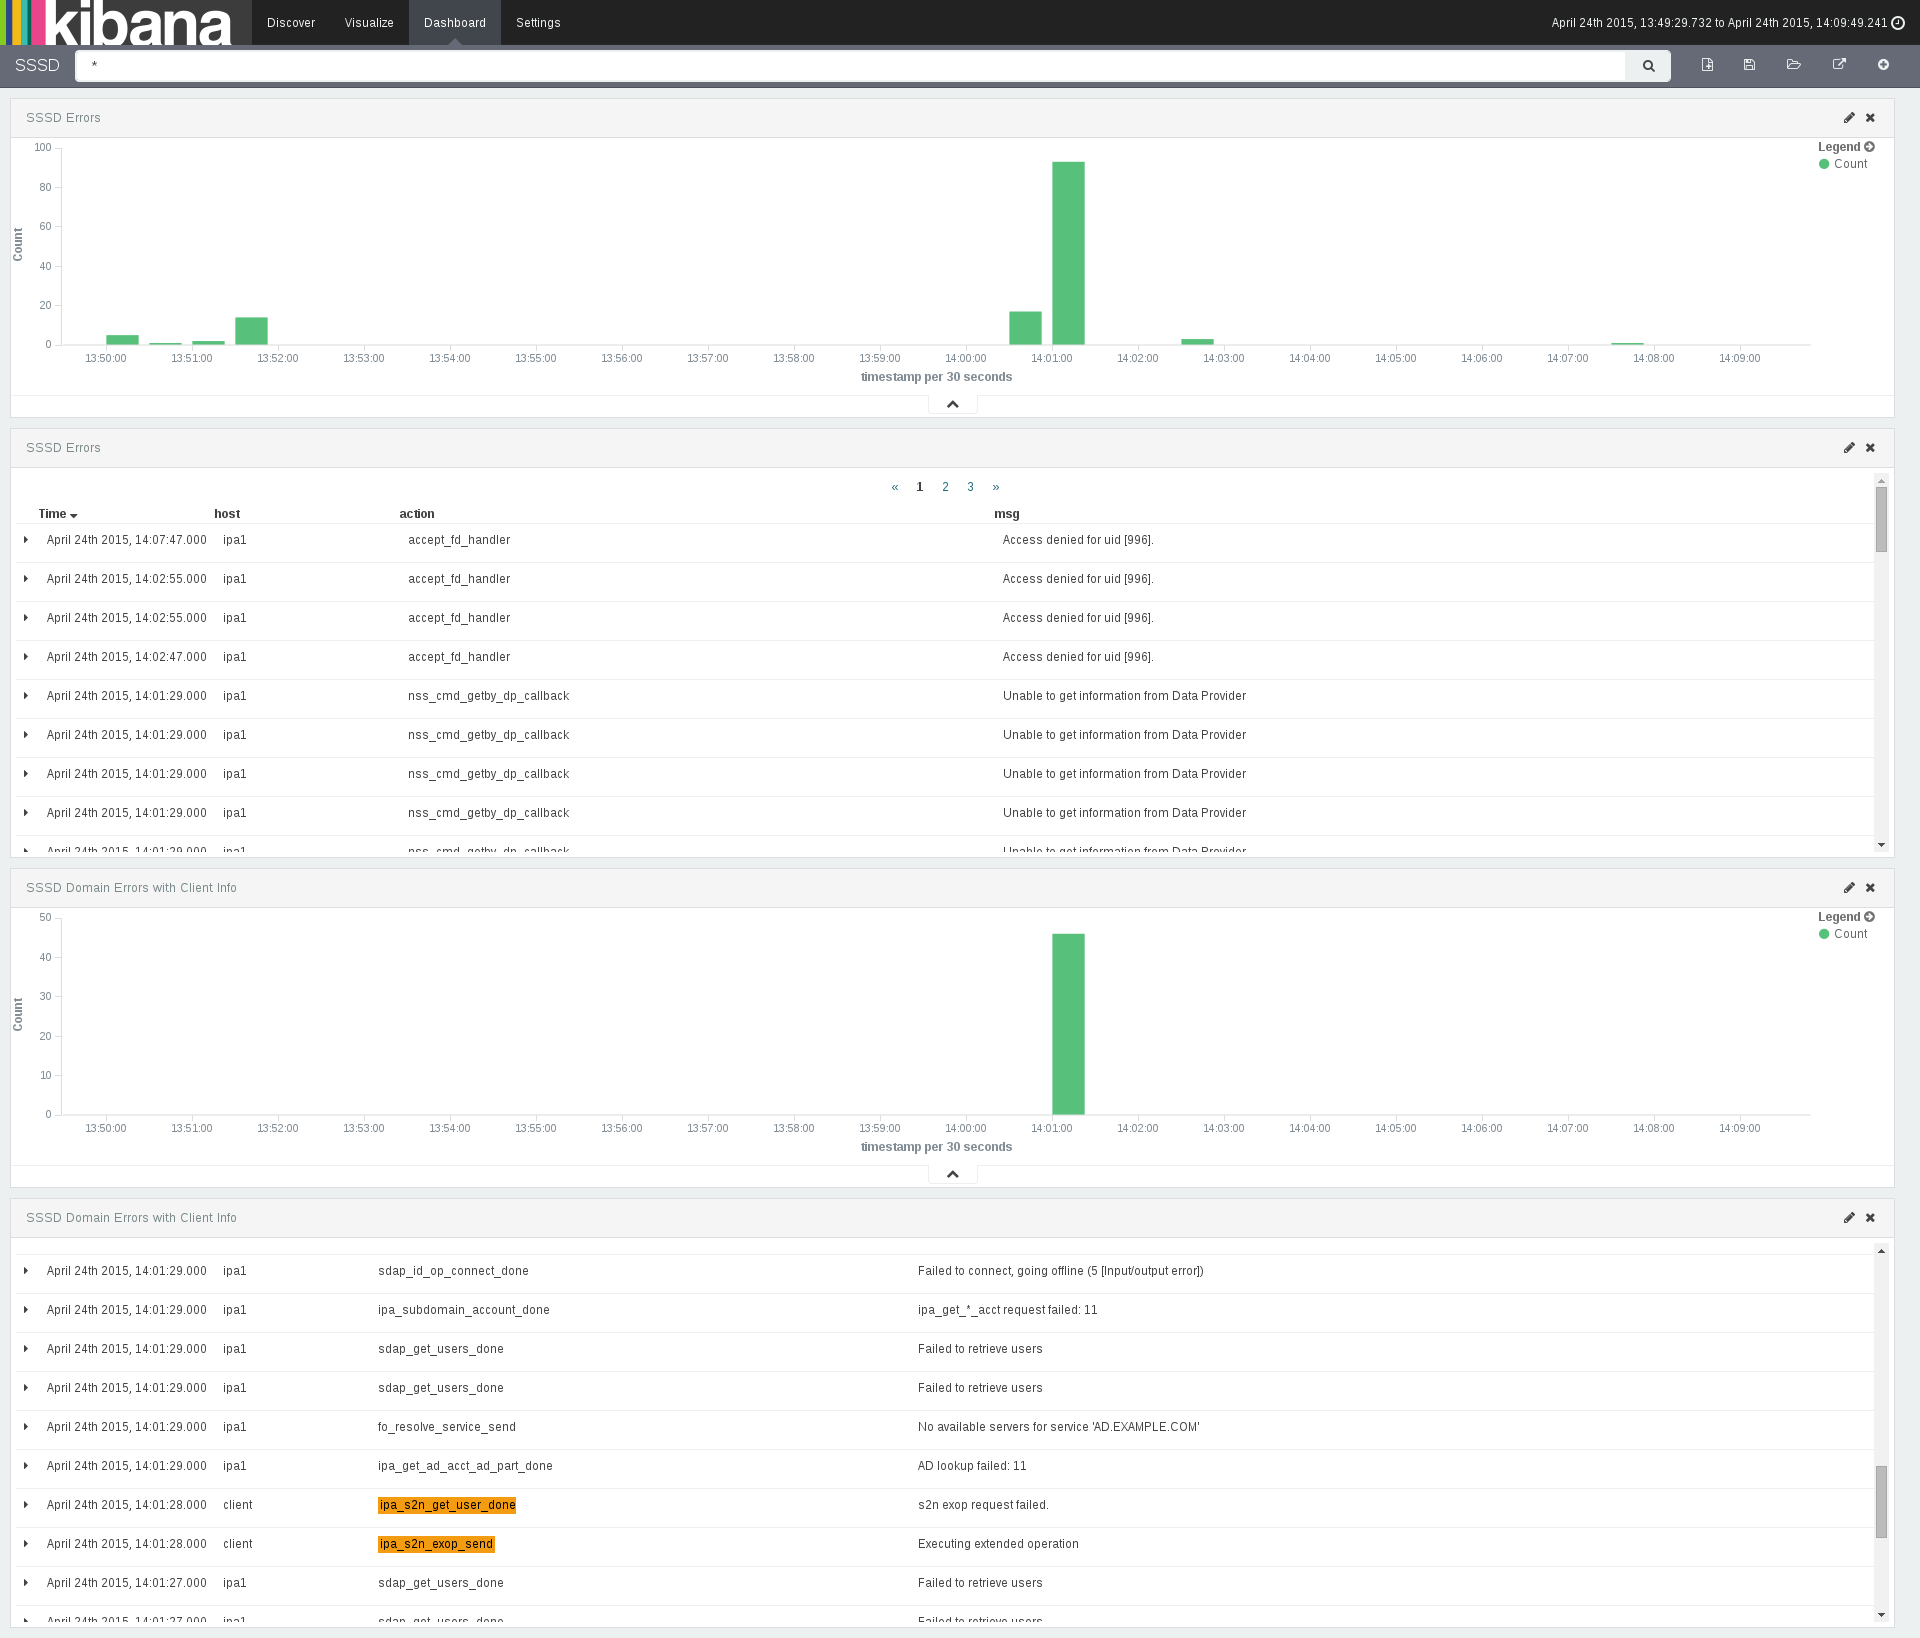
Task: Expand the ipa_s2n_get_user_done log row
Action: pyautogui.click(x=26, y=1505)
